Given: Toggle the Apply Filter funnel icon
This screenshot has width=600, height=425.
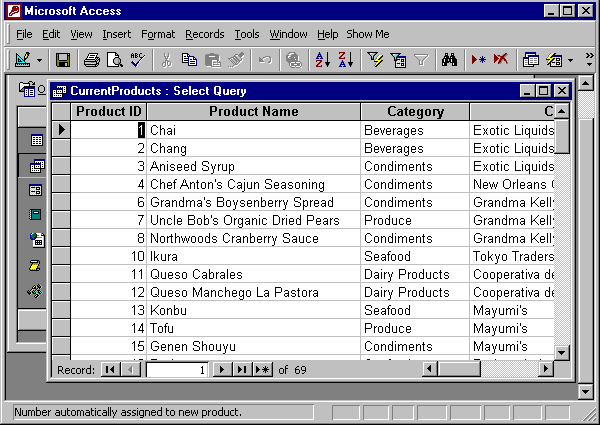Looking at the screenshot, I should coord(421,60).
